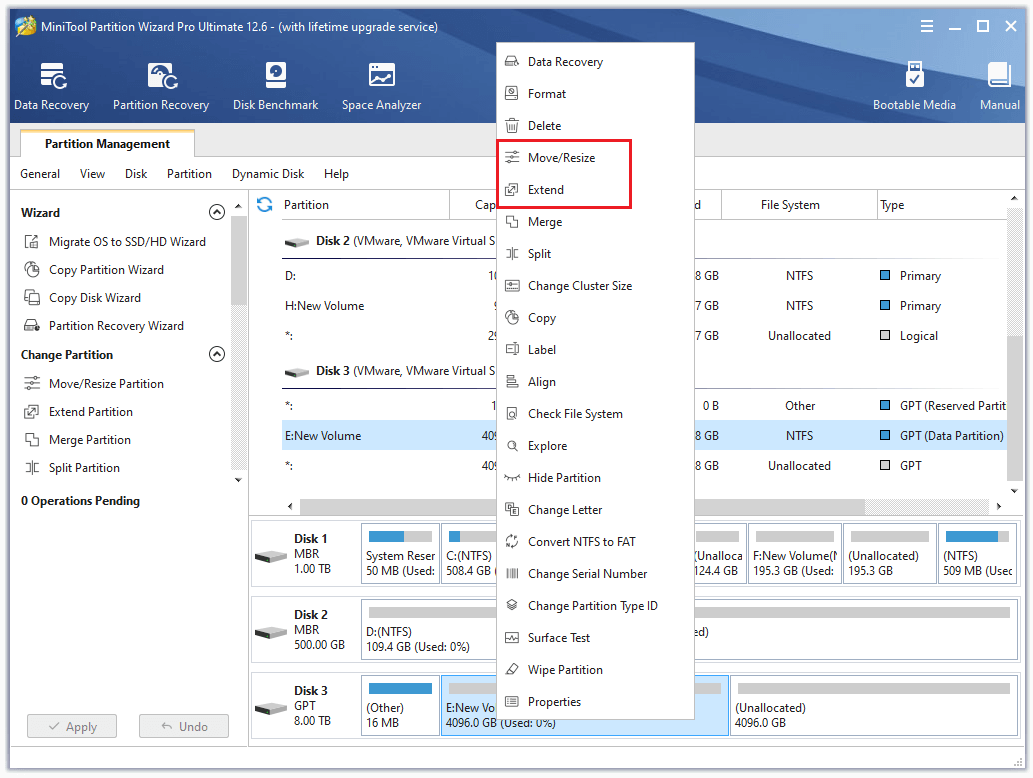
Task: Sort by the File System column header
Action: tap(799, 205)
